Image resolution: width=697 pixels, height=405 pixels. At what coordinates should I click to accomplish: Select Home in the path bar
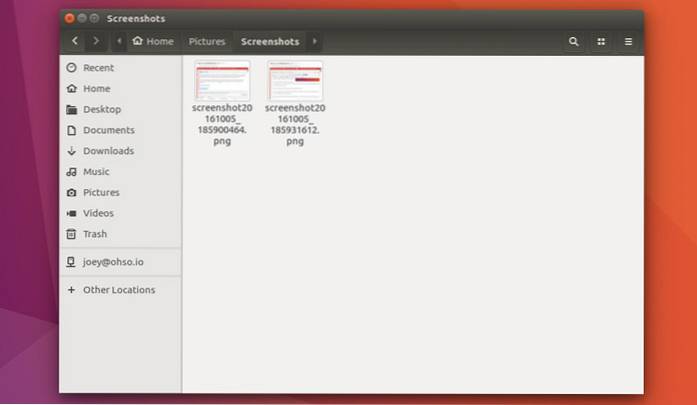pos(153,41)
